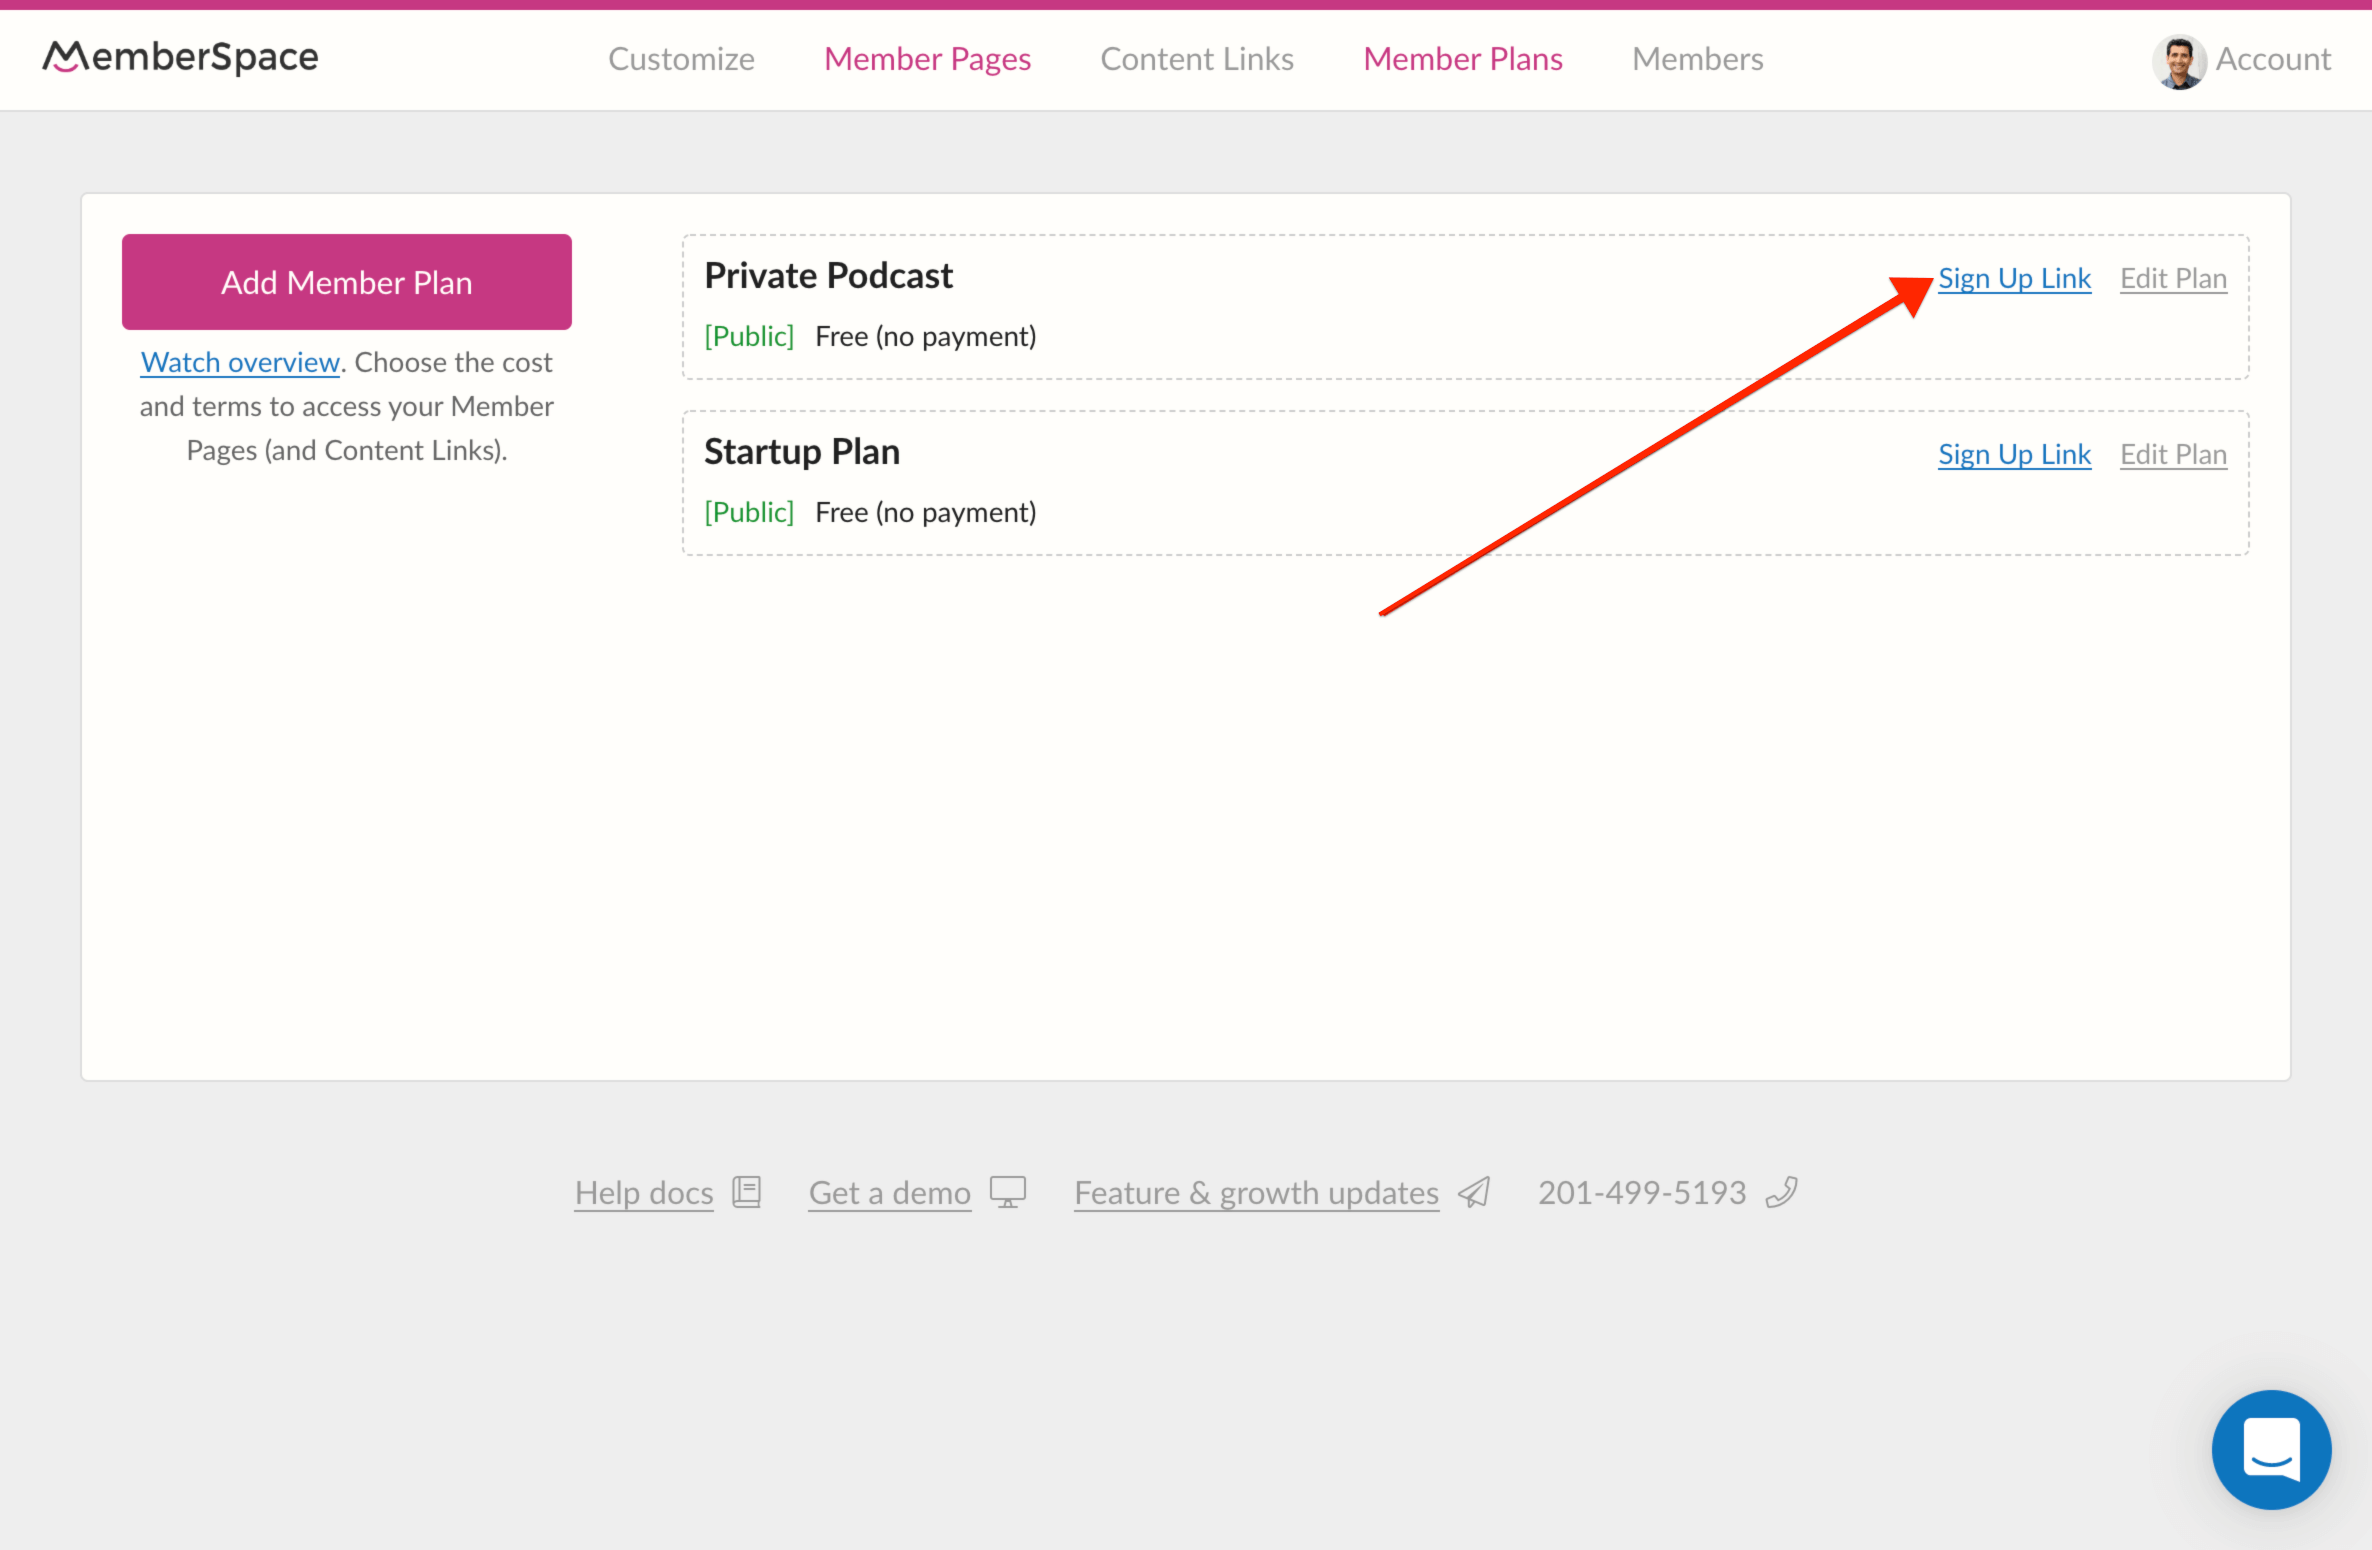
Task: Click the demo monitor icon
Action: [x=1008, y=1192]
